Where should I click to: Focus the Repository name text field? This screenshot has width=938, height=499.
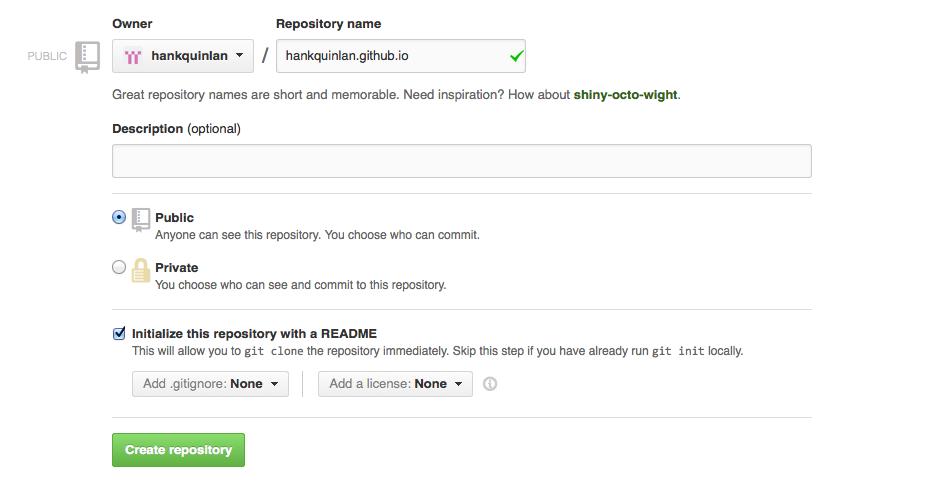[x=390, y=56]
